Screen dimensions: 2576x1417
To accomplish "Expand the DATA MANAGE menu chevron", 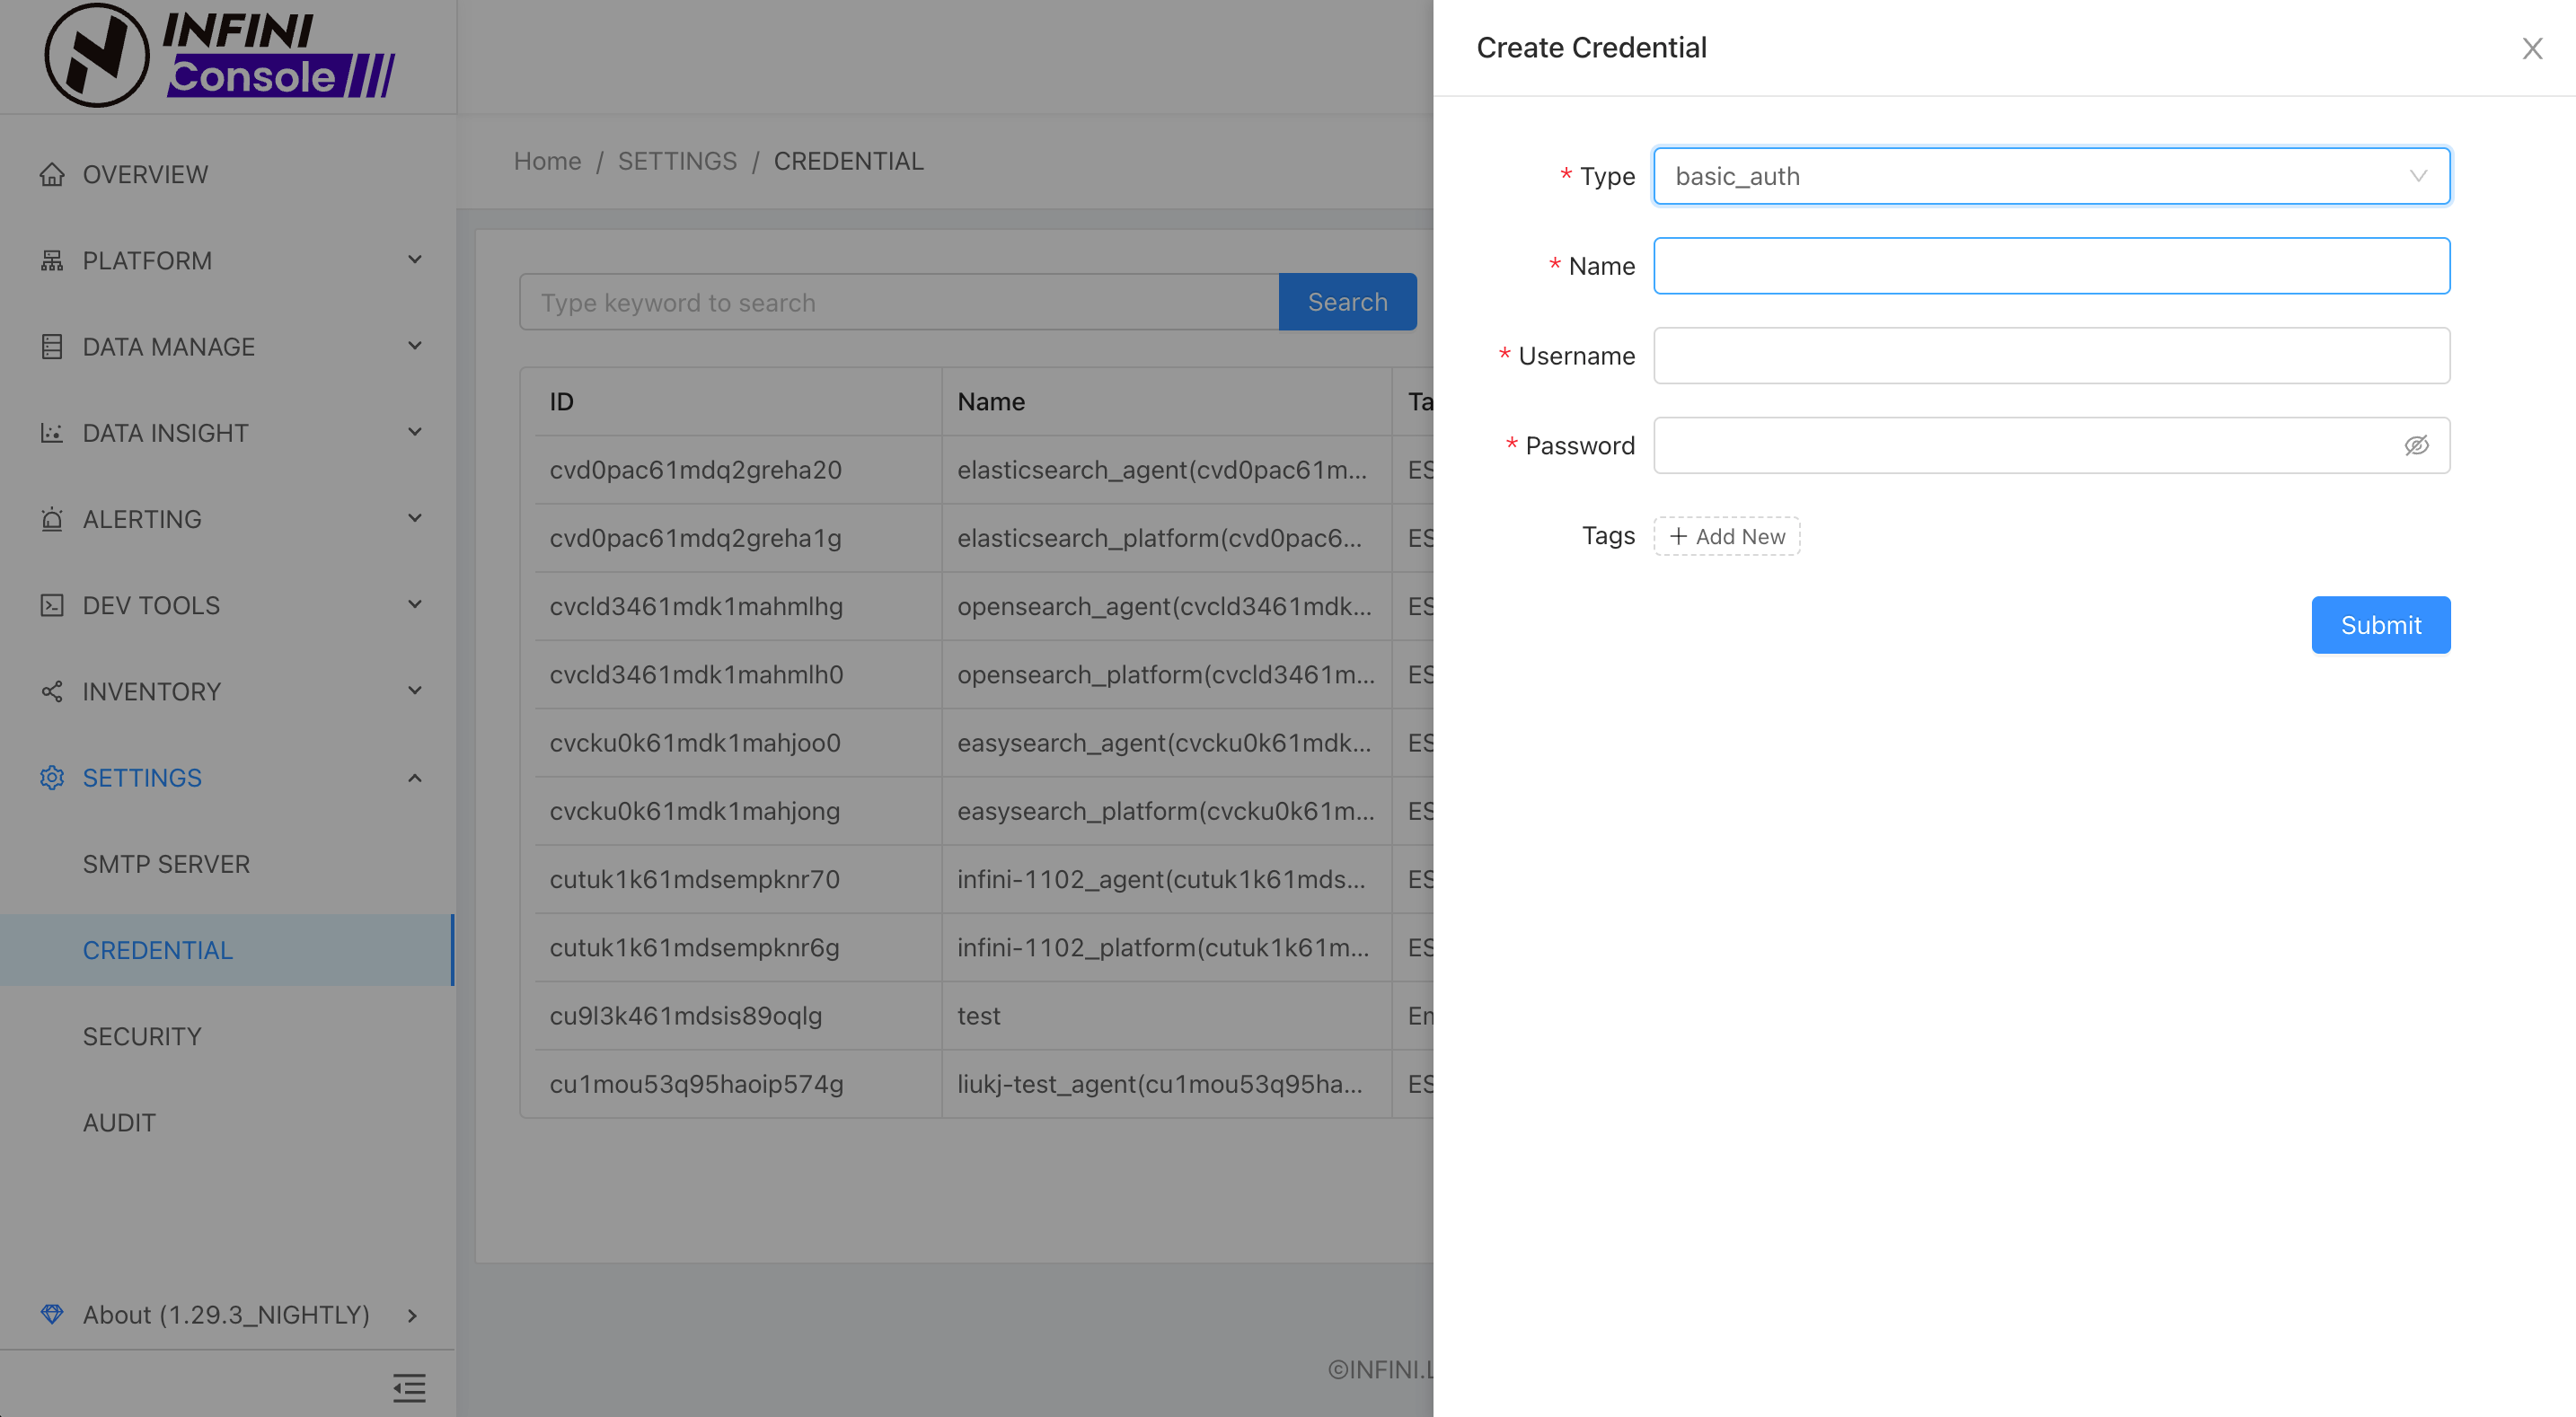I will click(x=414, y=347).
